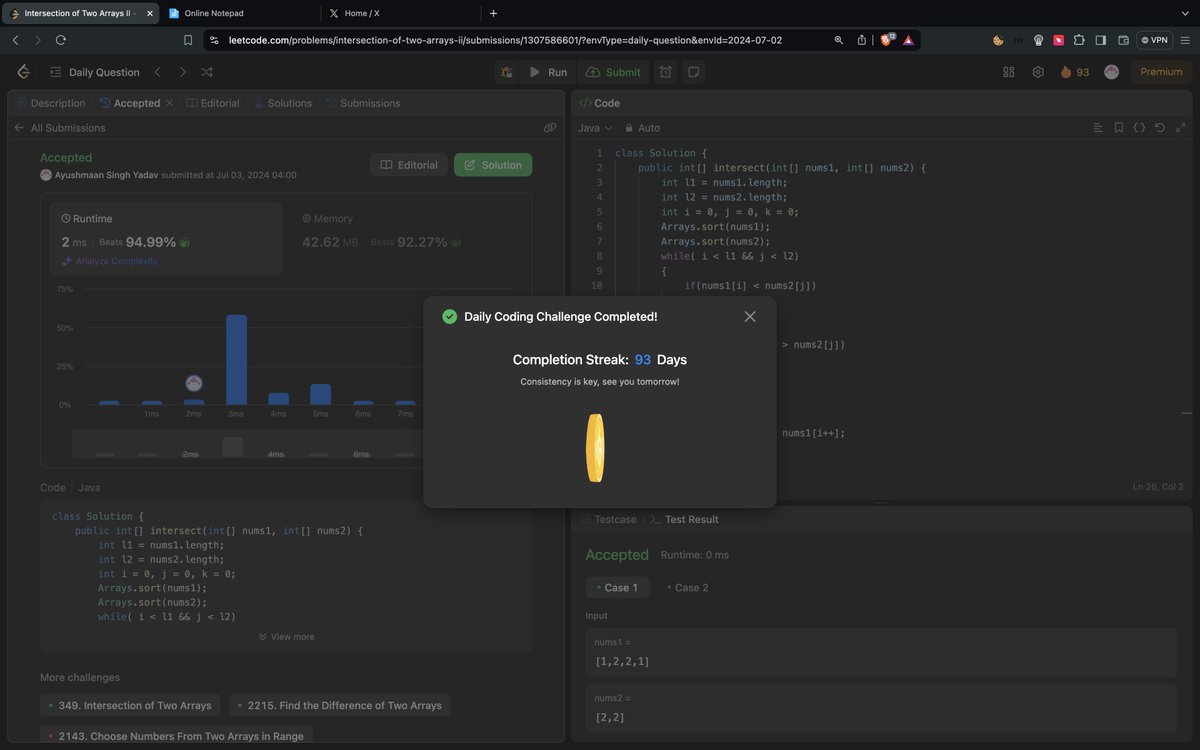Maximize the code editor with expand icon
The height and width of the screenshot is (750, 1200).
(1180, 128)
